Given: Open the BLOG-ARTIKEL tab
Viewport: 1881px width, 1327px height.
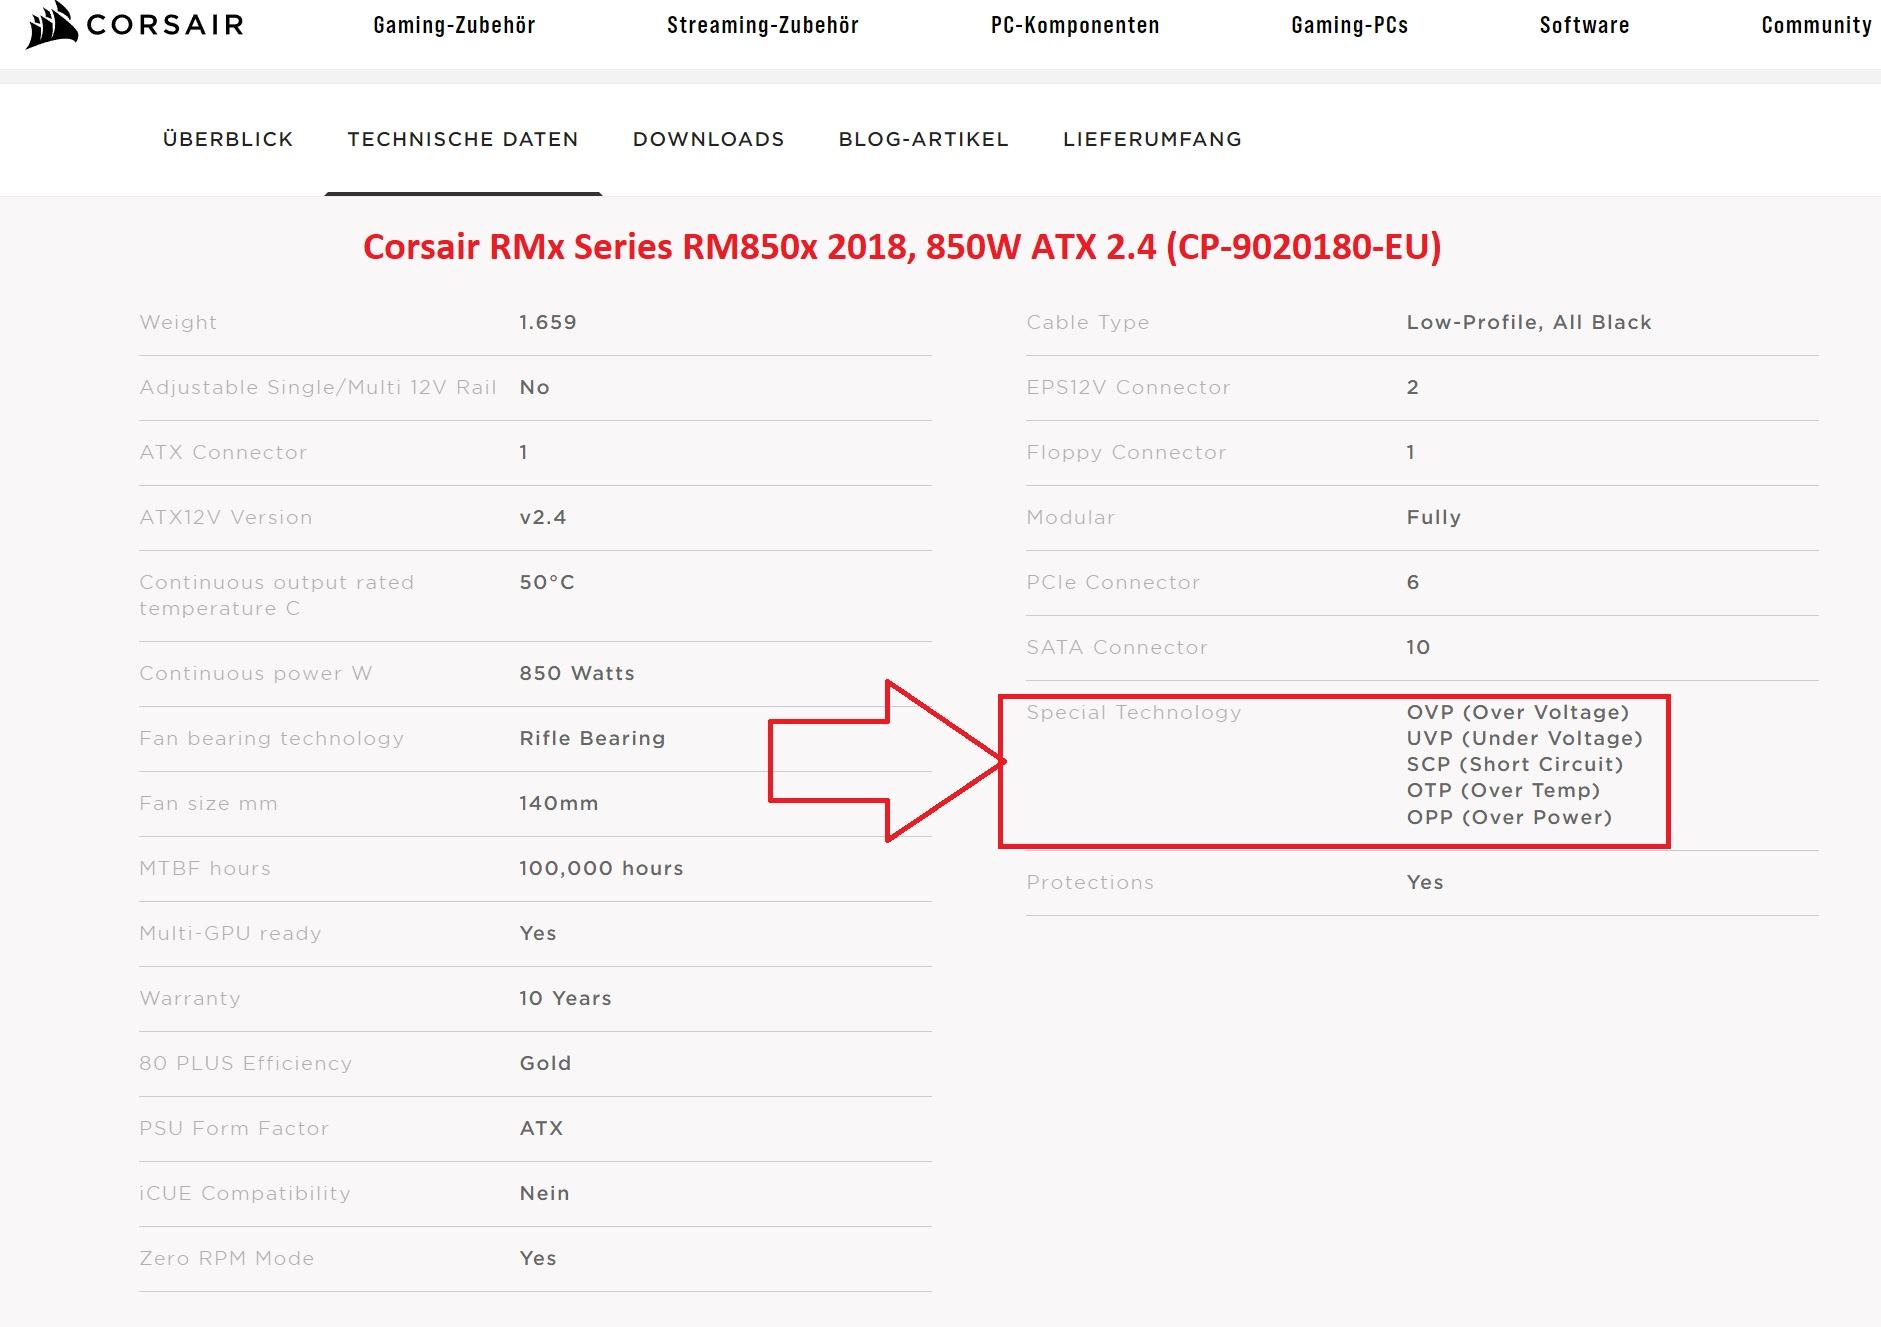Looking at the screenshot, I should (x=923, y=139).
